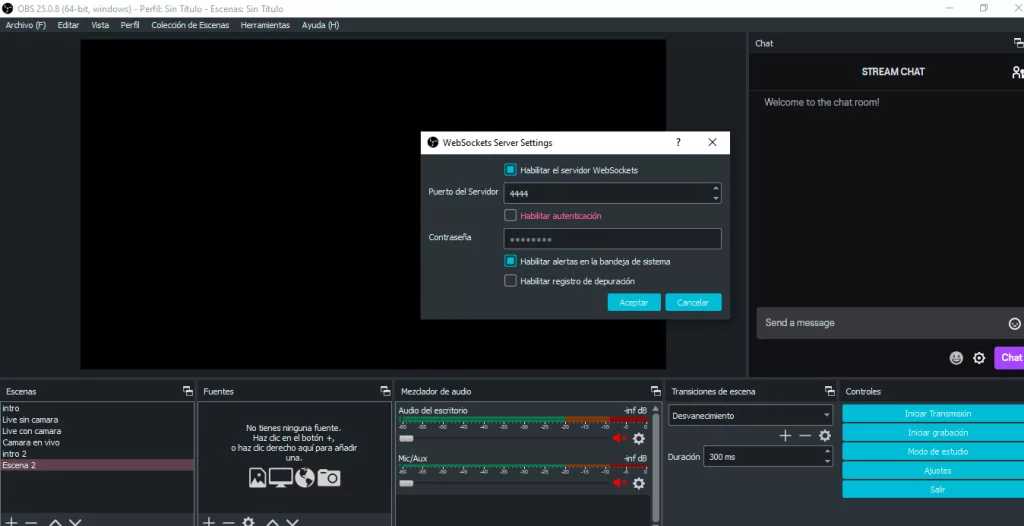Open emote picker in message box
The image size is (1024, 526).
tap(1014, 323)
